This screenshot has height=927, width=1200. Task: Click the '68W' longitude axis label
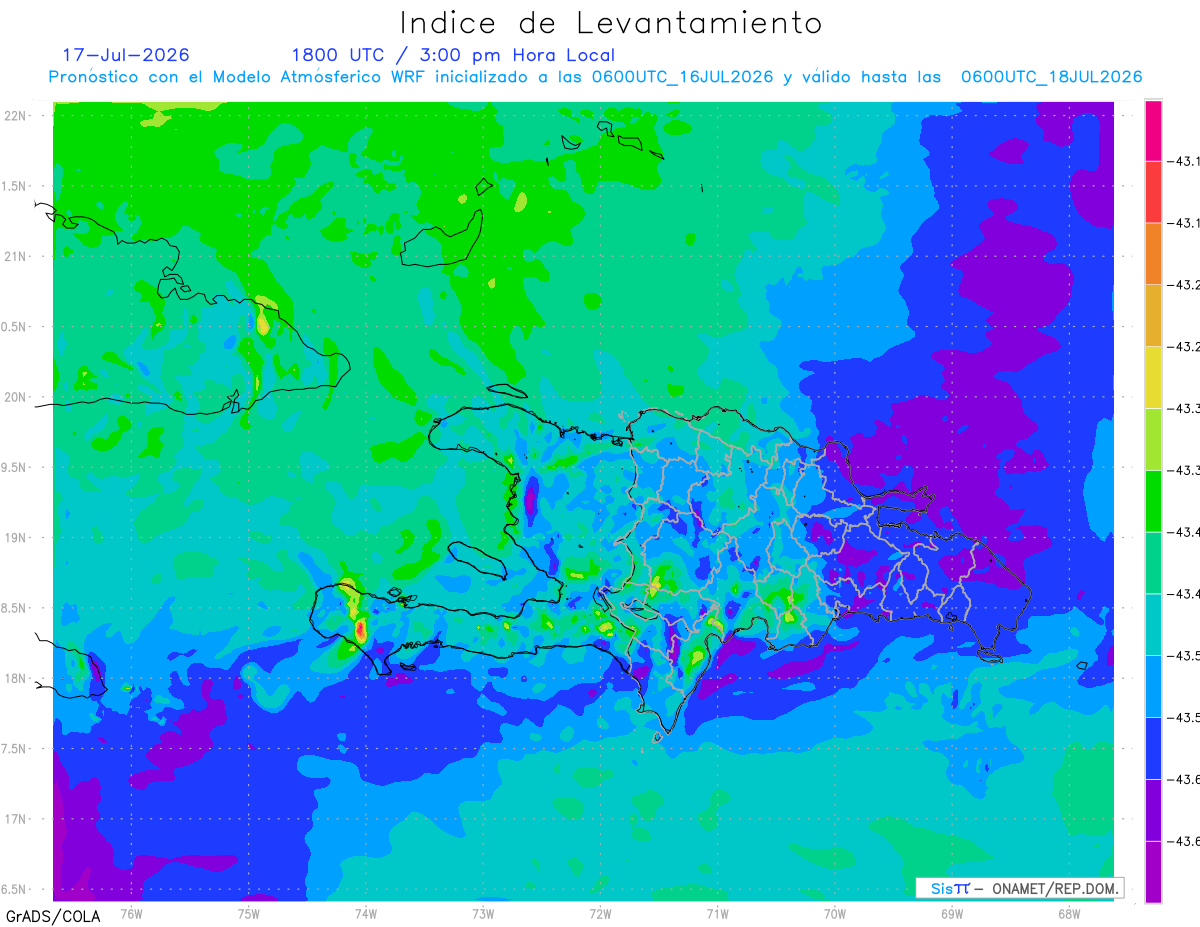[x=1069, y=913]
